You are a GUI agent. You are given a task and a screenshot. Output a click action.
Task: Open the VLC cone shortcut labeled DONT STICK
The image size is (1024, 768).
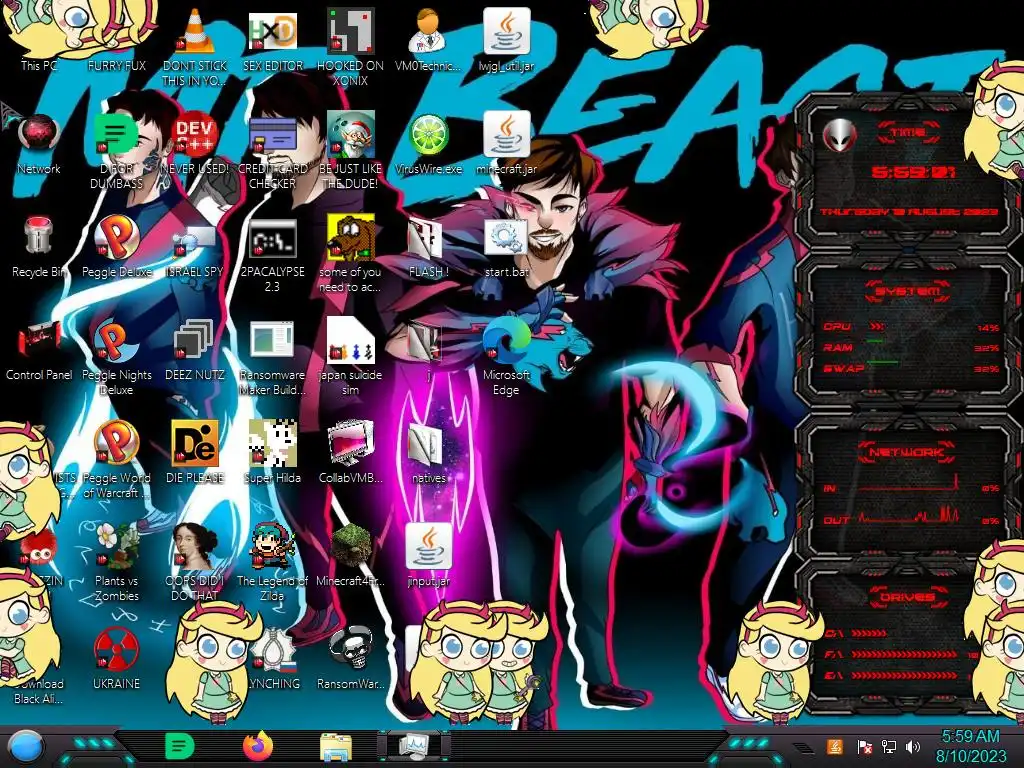(x=195, y=47)
